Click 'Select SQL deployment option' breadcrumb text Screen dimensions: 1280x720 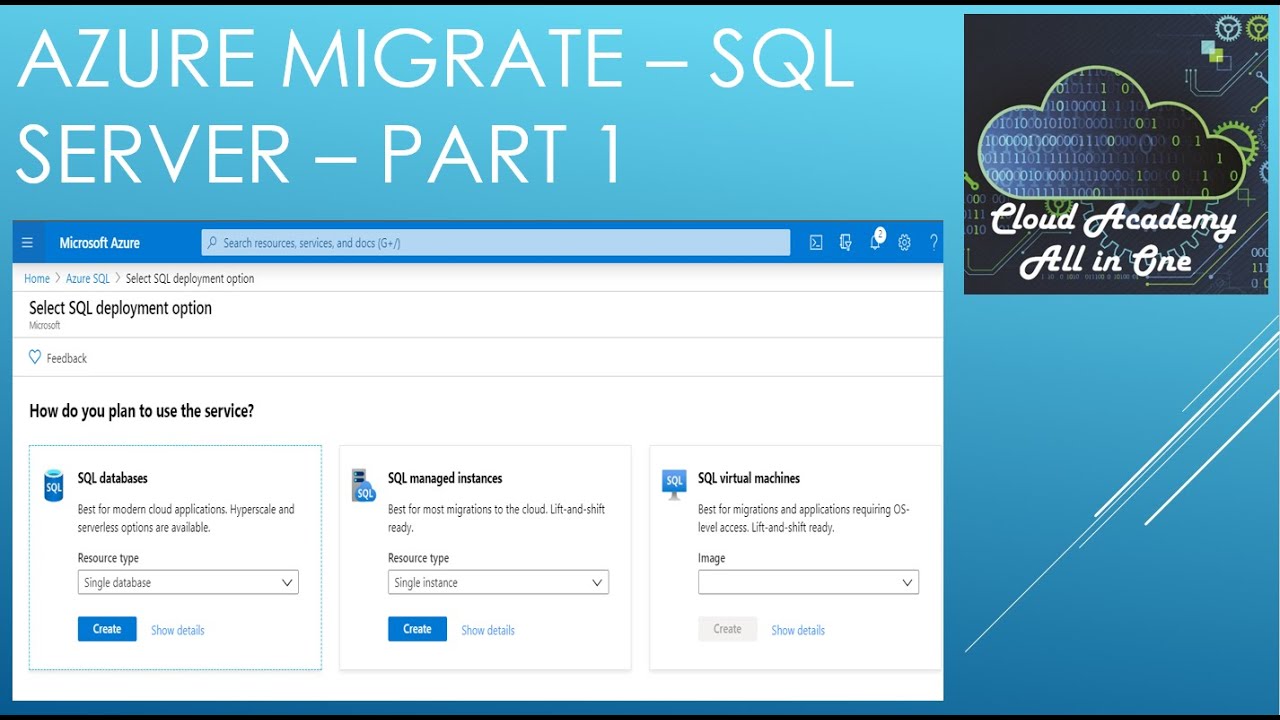(190, 279)
